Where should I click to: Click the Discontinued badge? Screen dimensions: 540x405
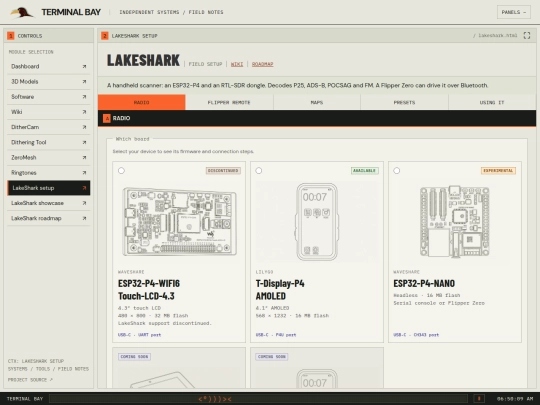223,170
